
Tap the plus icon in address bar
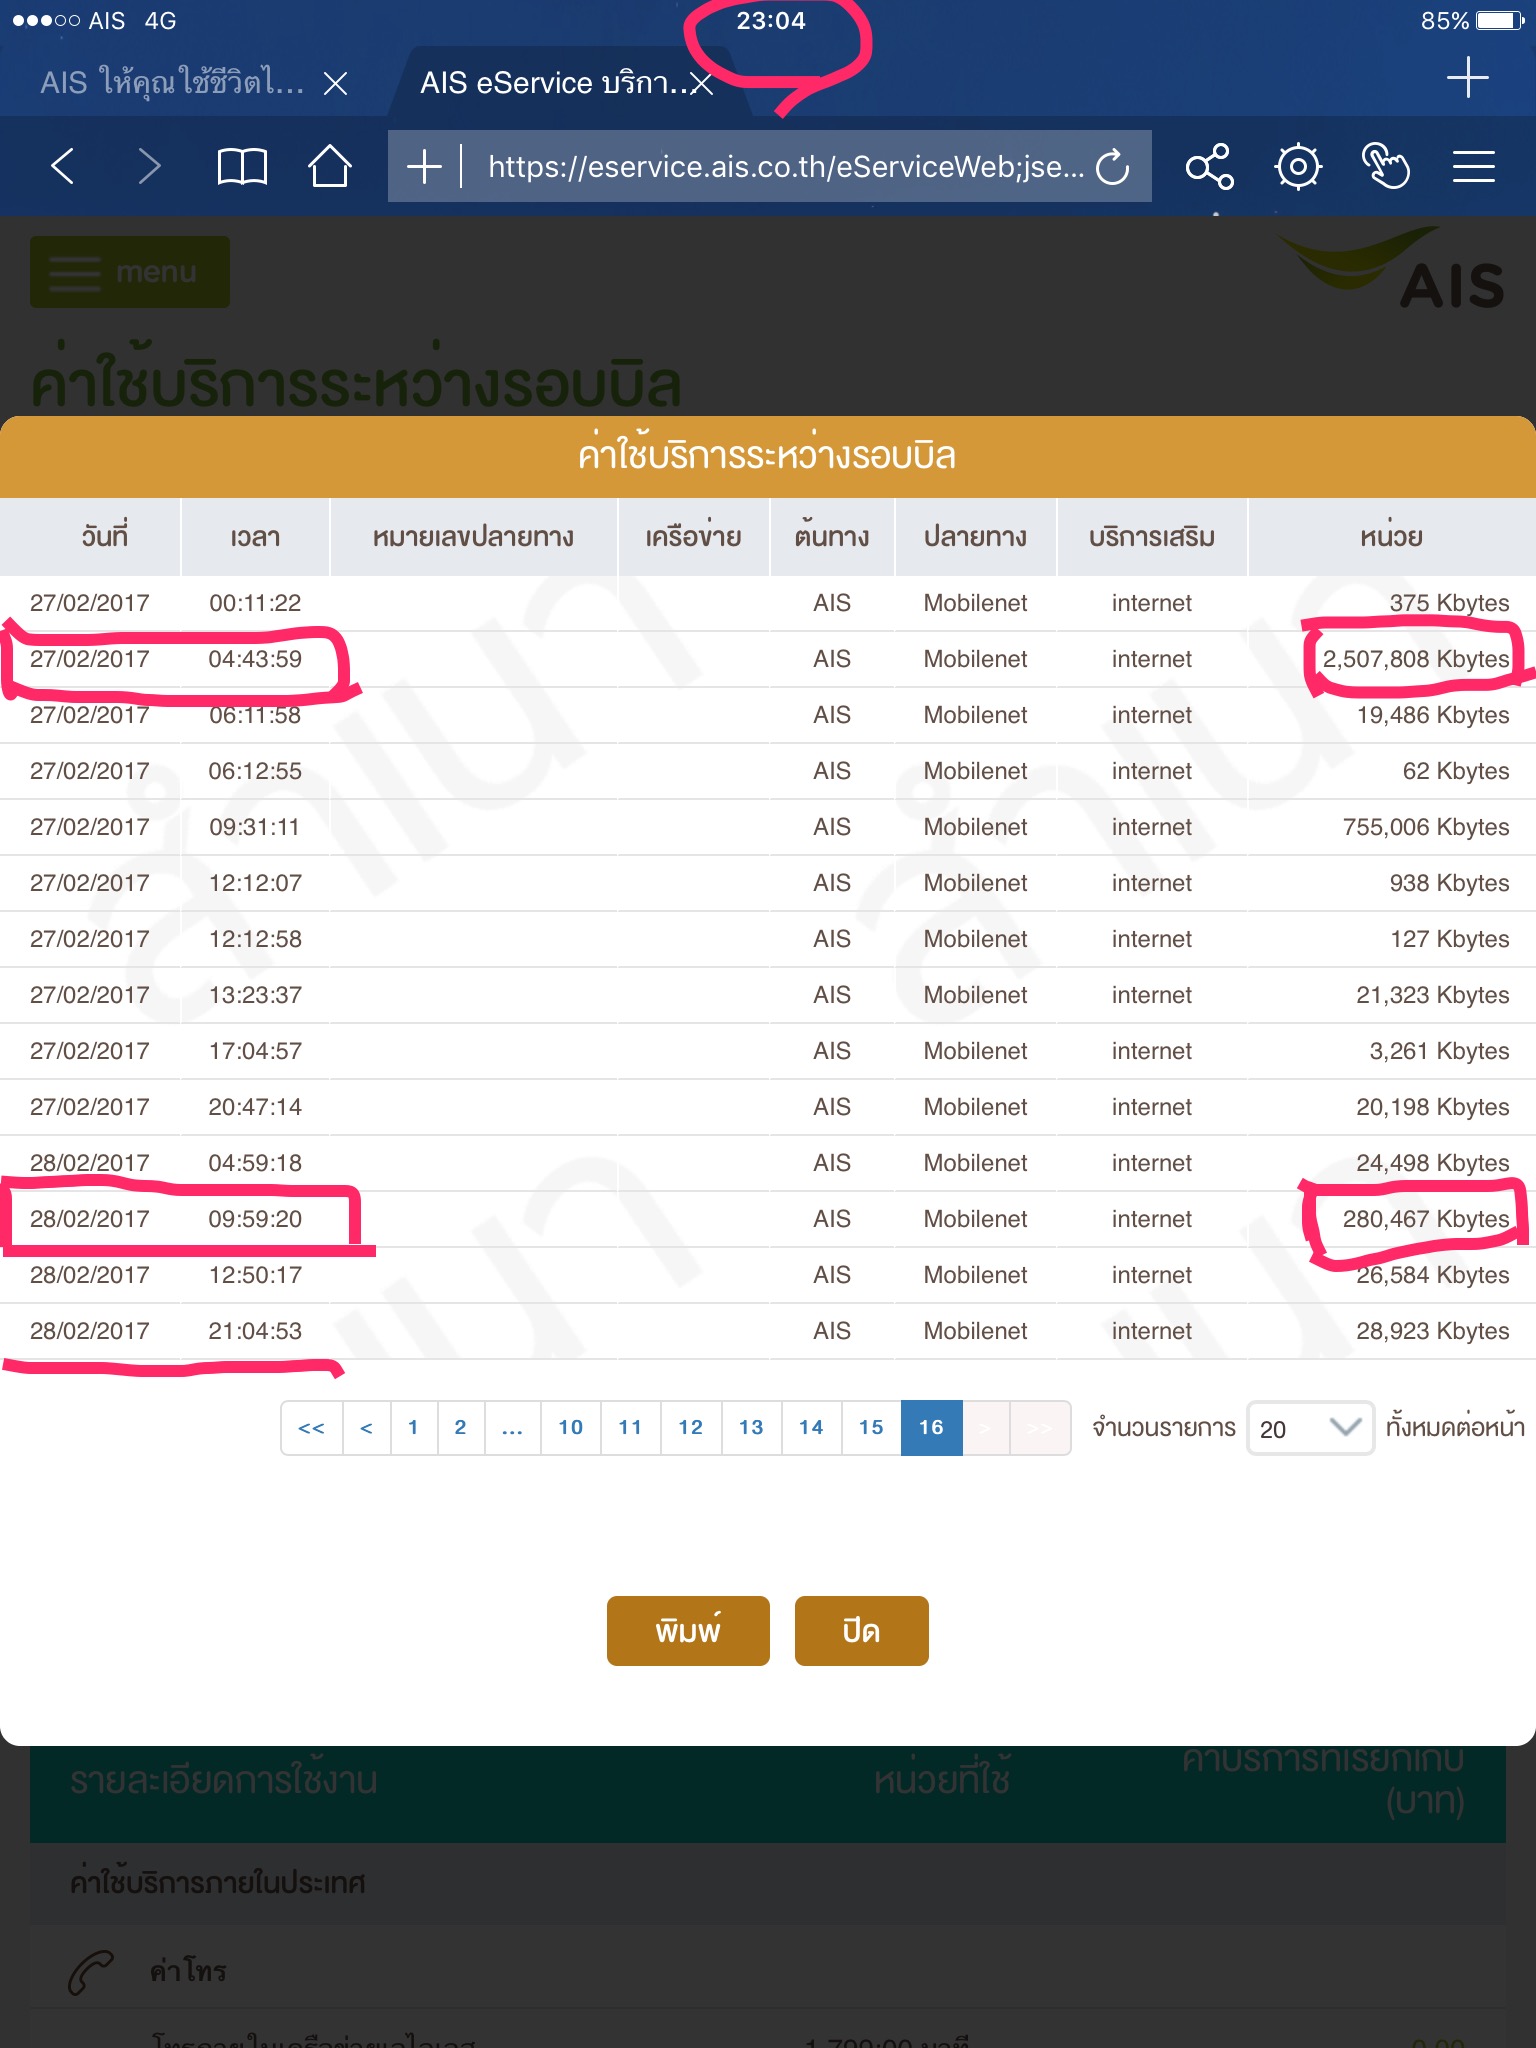(424, 166)
